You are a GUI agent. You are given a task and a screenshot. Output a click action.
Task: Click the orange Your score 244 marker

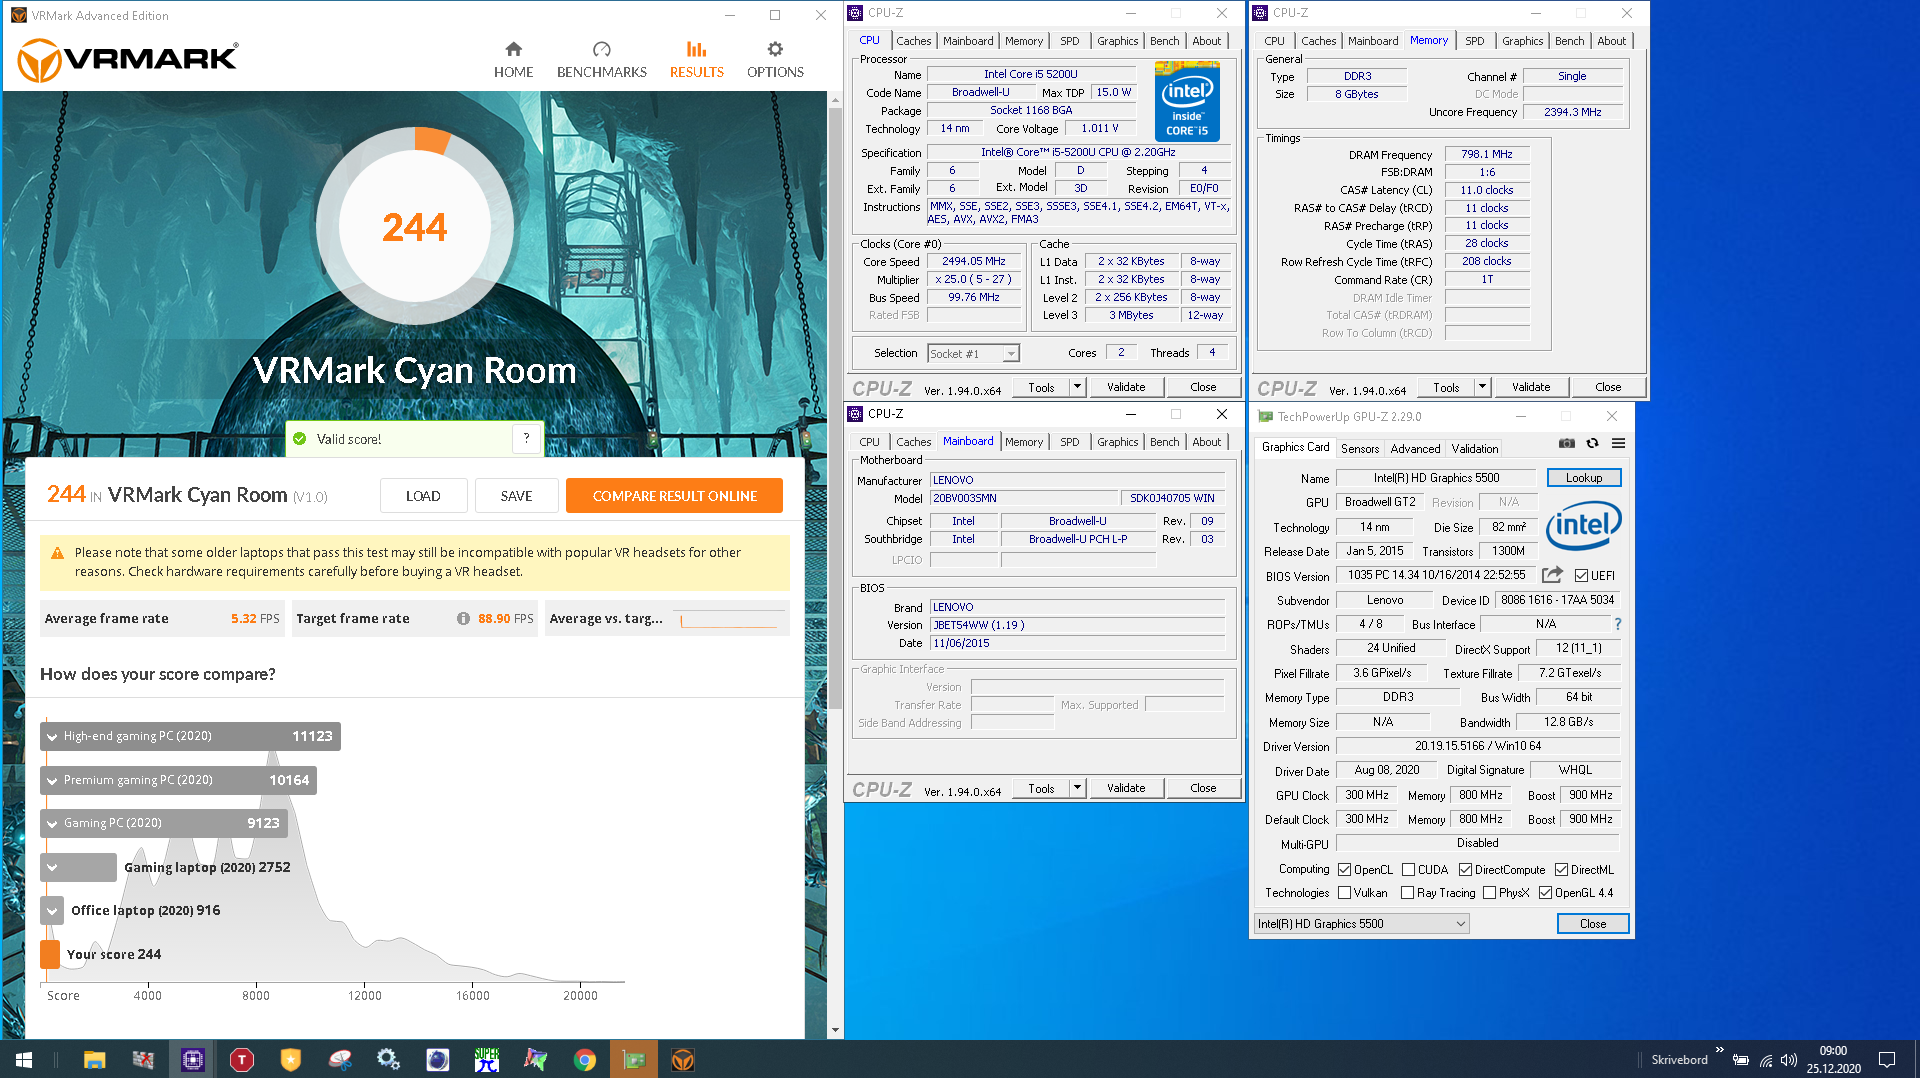pyautogui.click(x=50, y=954)
